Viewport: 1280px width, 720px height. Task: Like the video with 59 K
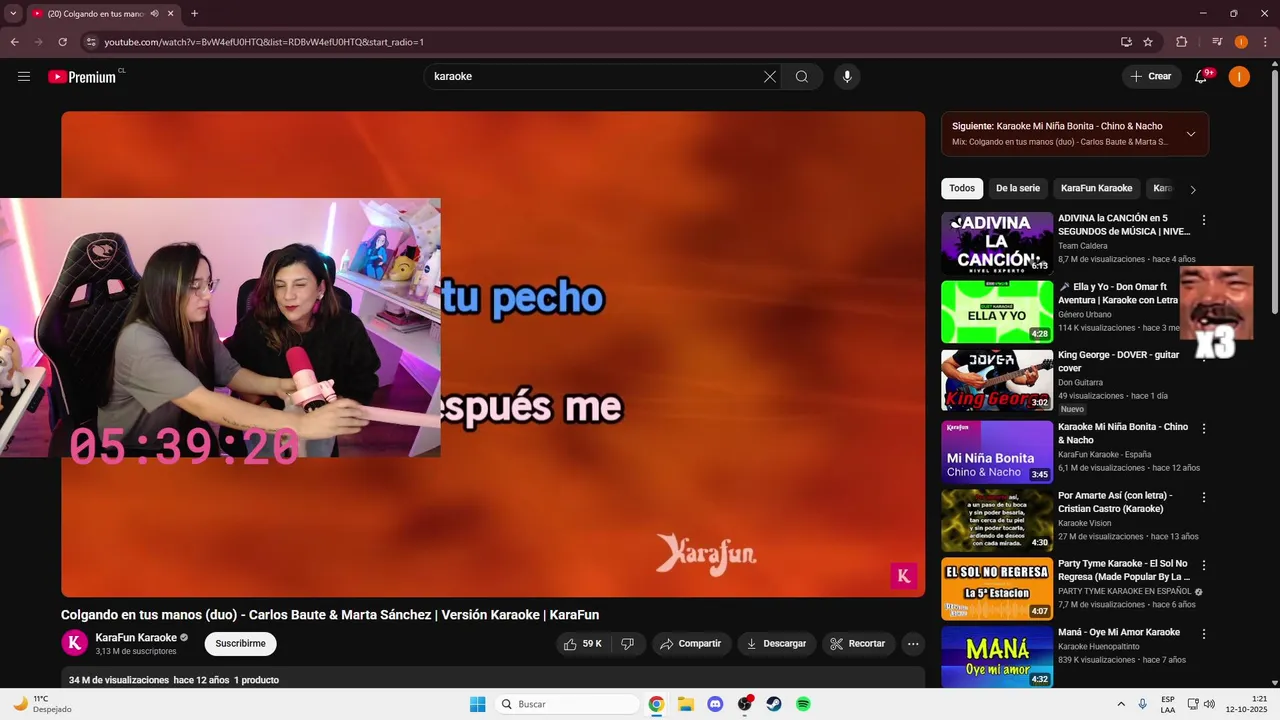pyautogui.click(x=583, y=644)
